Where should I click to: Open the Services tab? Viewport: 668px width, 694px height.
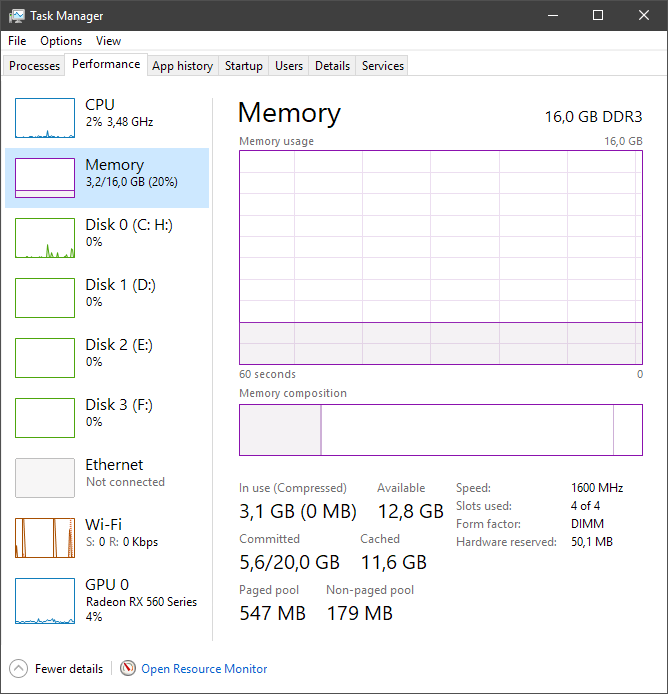tap(383, 66)
